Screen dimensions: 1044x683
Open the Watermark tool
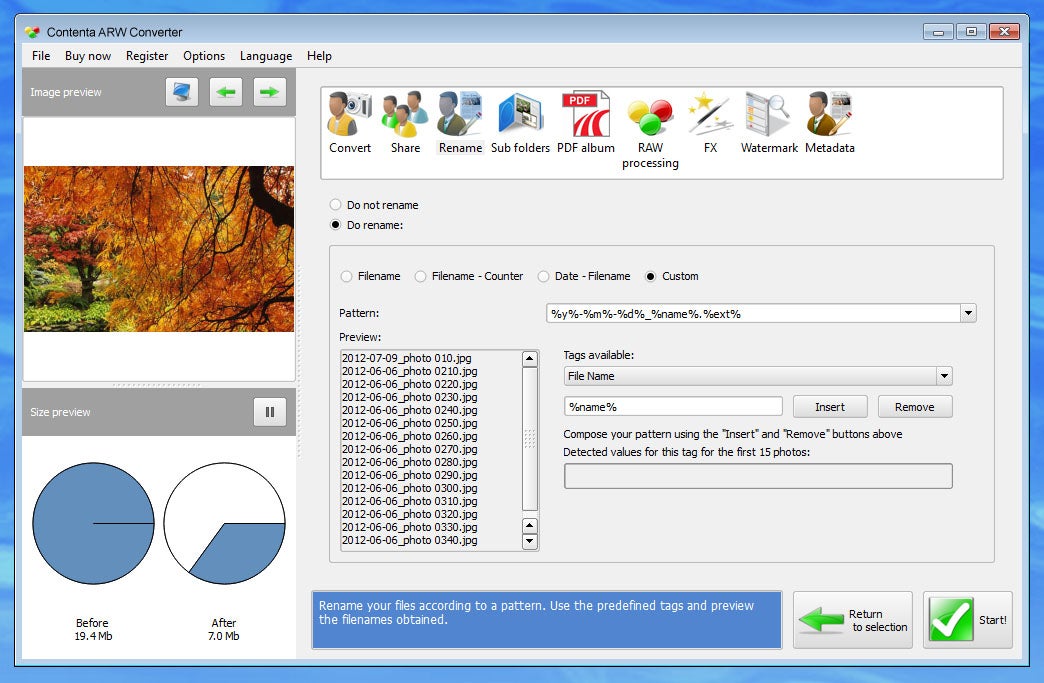coord(769,122)
